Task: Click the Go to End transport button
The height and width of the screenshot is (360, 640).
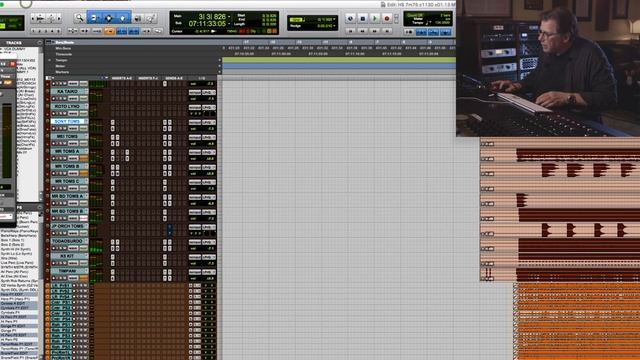Action: coord(387,31)
